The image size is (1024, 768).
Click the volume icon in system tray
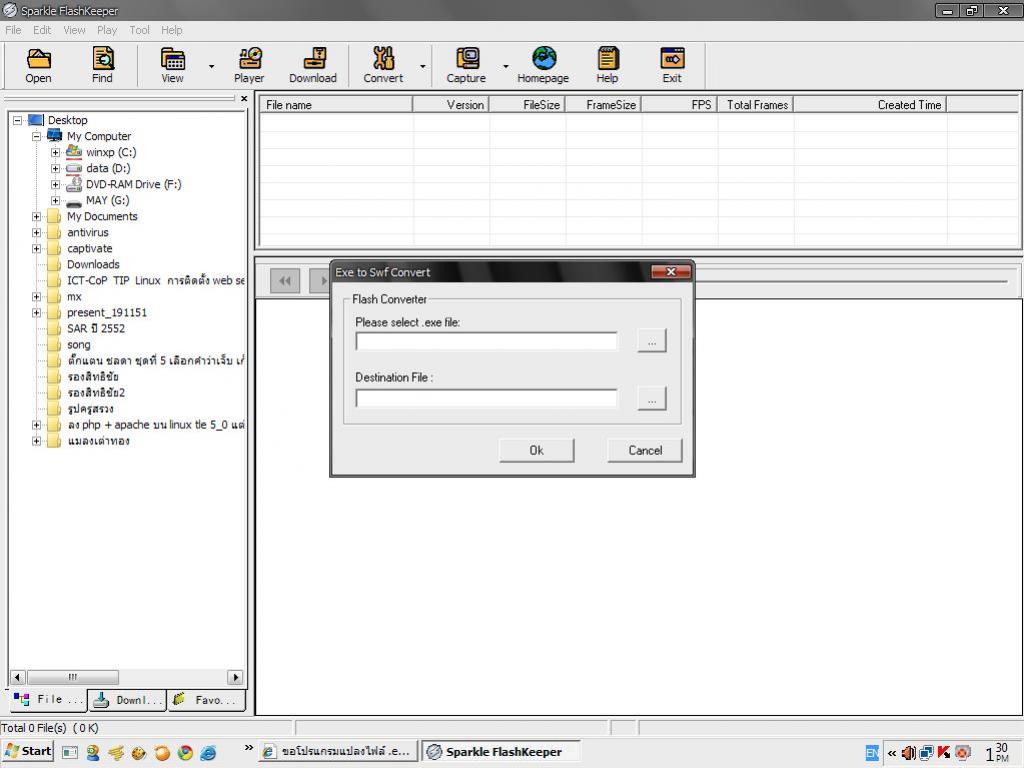(908, 753)
